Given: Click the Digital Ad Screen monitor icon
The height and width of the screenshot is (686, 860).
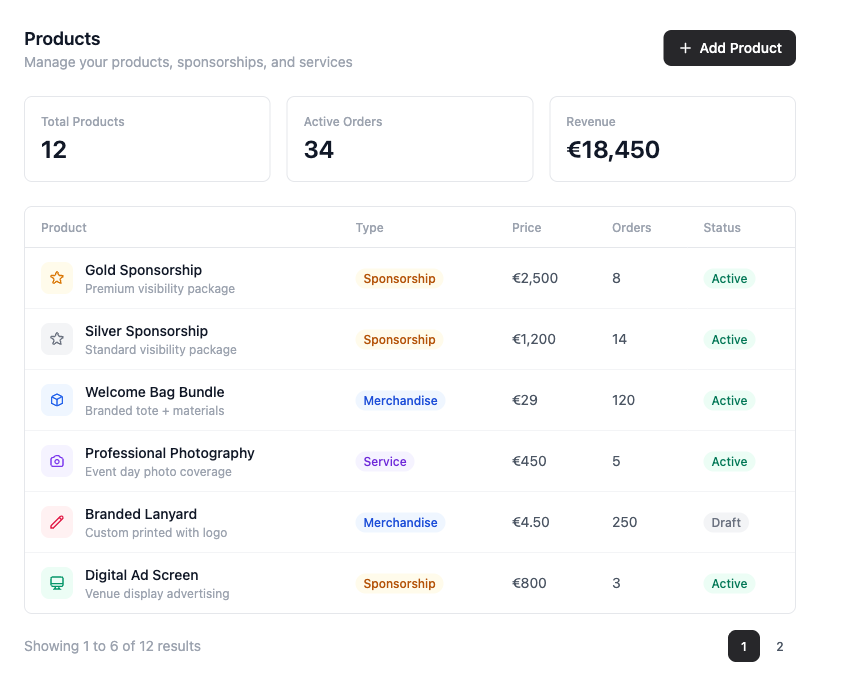Looking at the screenshot, I should point(57,583).
